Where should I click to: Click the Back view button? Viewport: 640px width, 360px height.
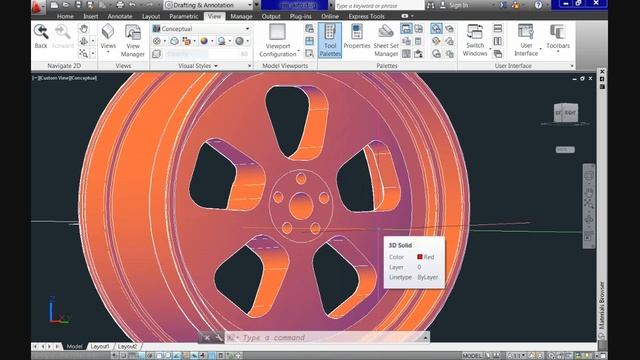coord(41,36)
